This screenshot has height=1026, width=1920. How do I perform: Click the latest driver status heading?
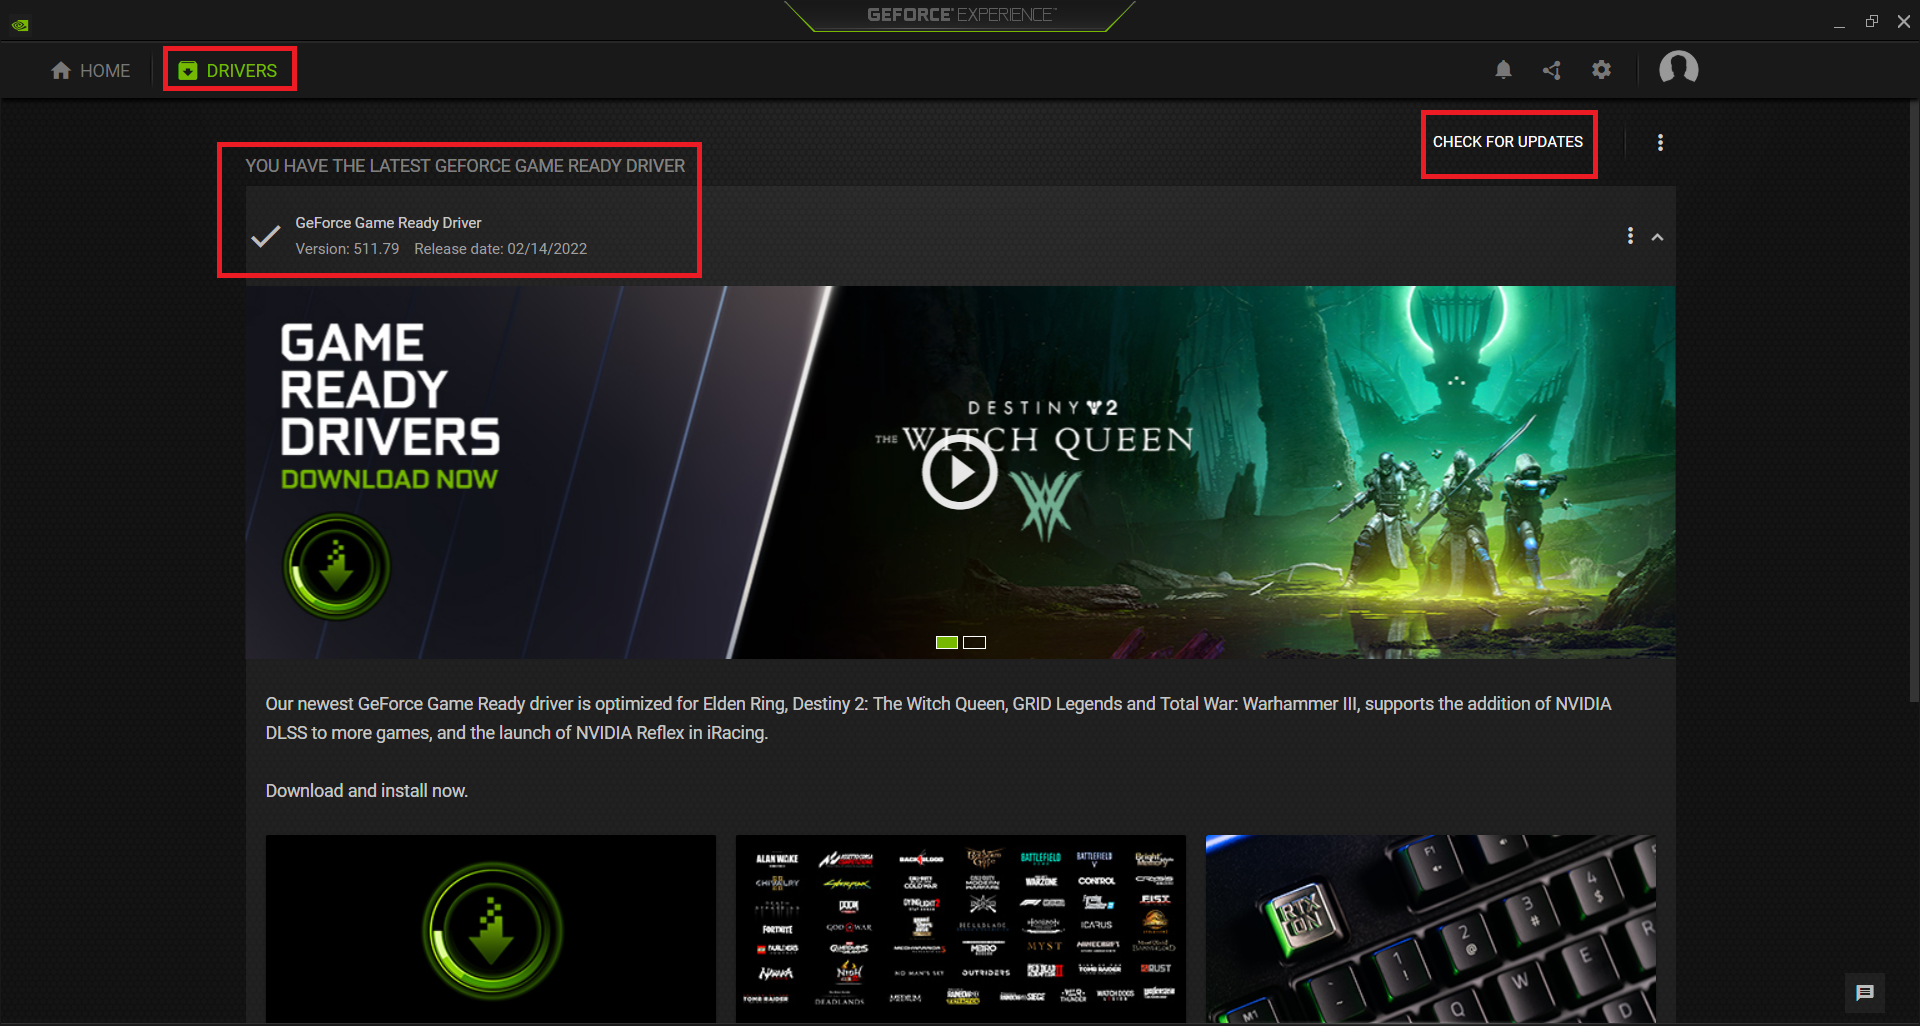[x=465, y=166]
